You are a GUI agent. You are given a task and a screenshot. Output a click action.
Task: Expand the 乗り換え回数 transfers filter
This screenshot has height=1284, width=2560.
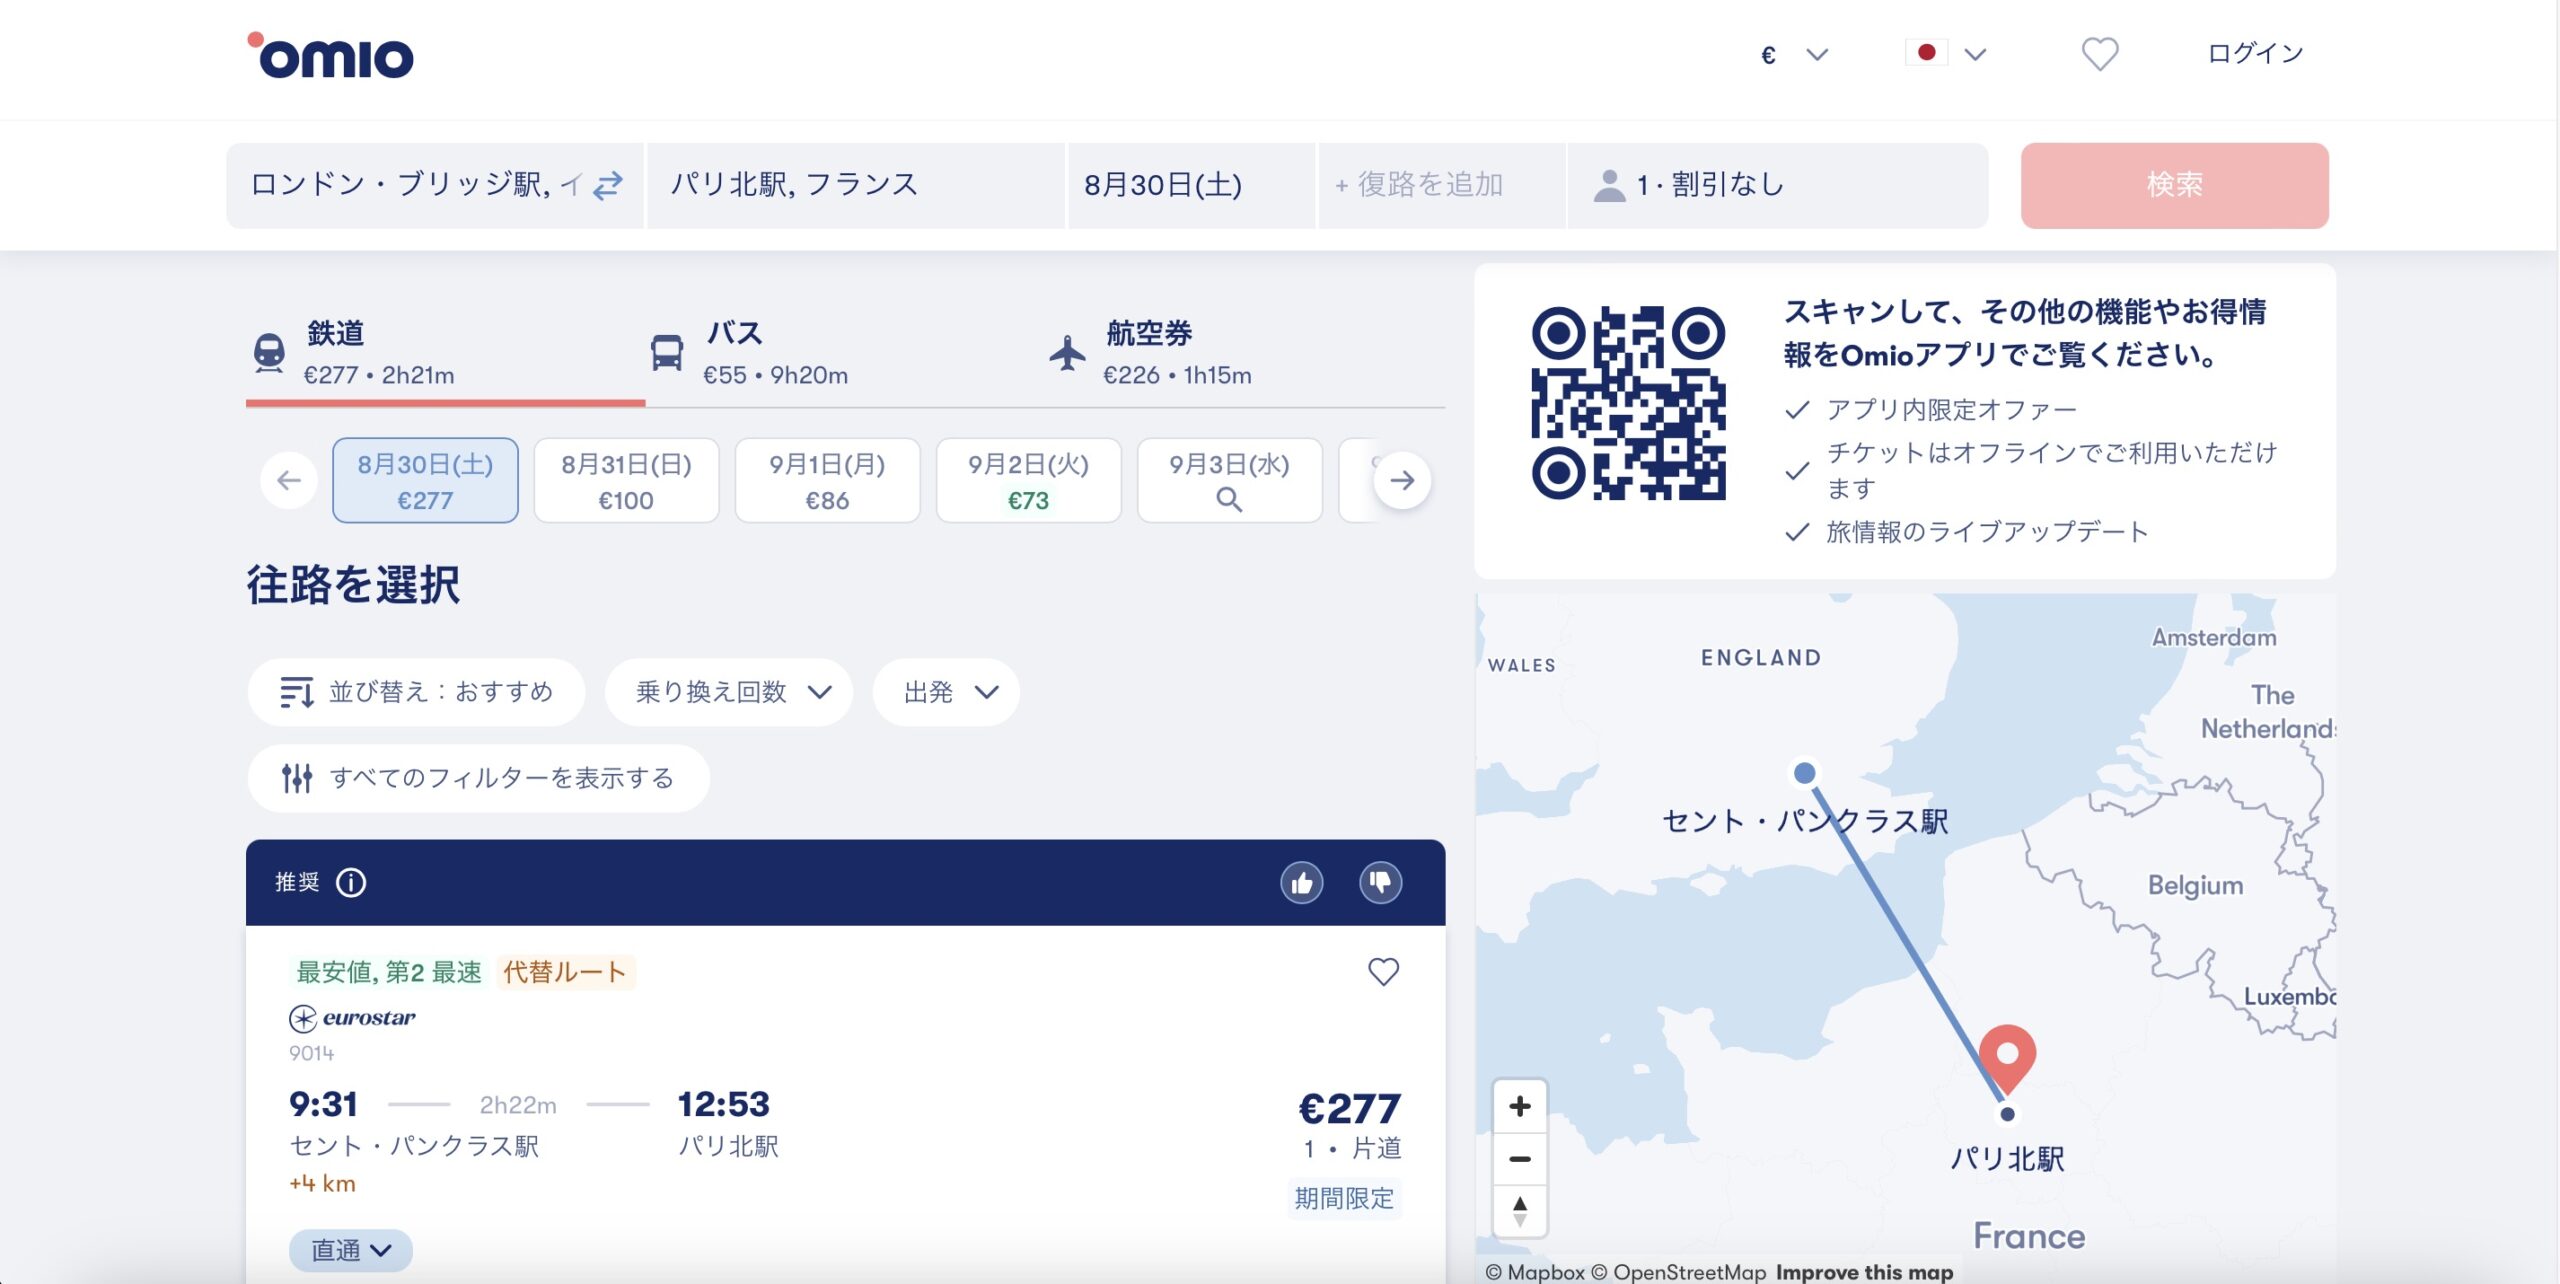[729, 692]
